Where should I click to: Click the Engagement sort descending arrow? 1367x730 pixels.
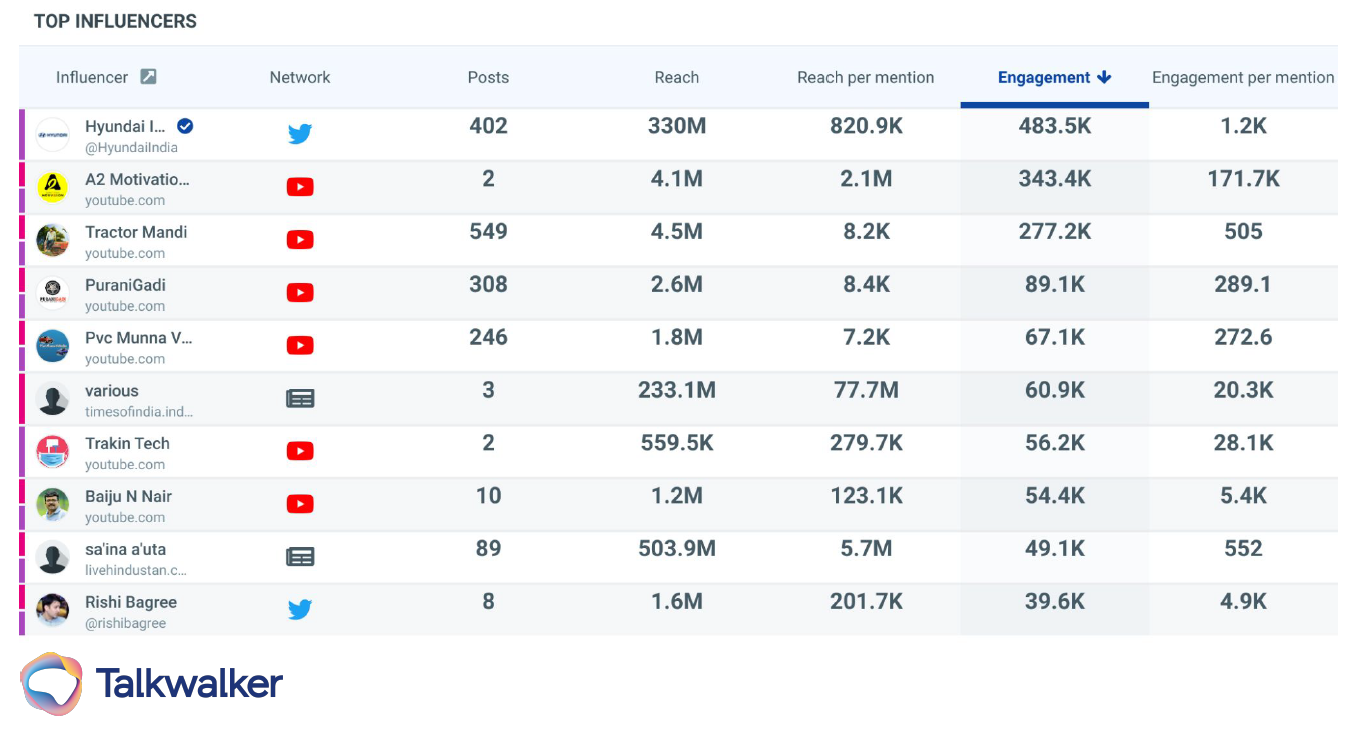(x=1104, y=77)
